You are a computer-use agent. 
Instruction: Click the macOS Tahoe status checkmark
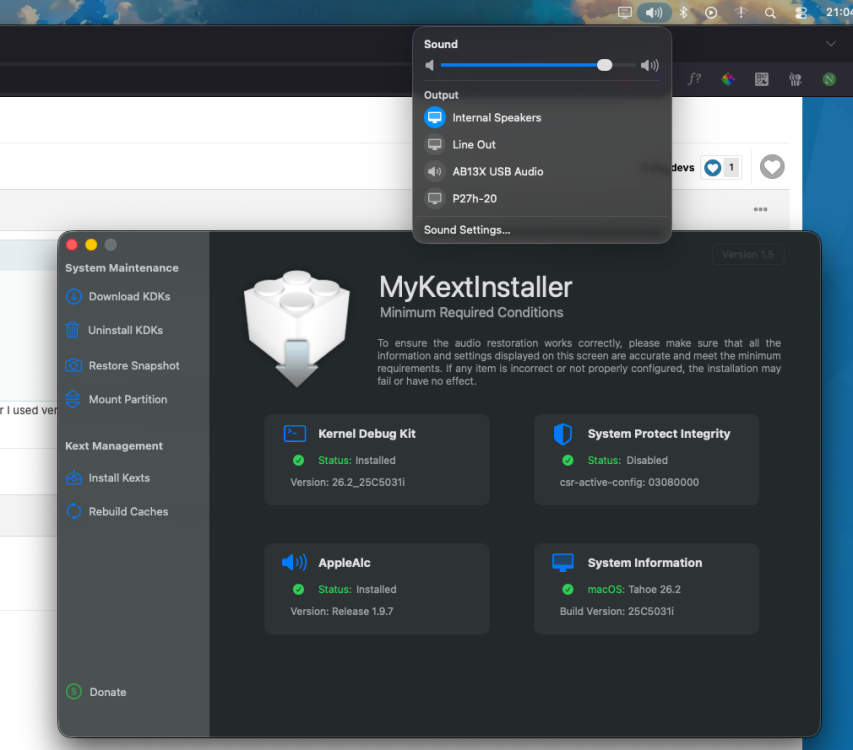(567, 590)
